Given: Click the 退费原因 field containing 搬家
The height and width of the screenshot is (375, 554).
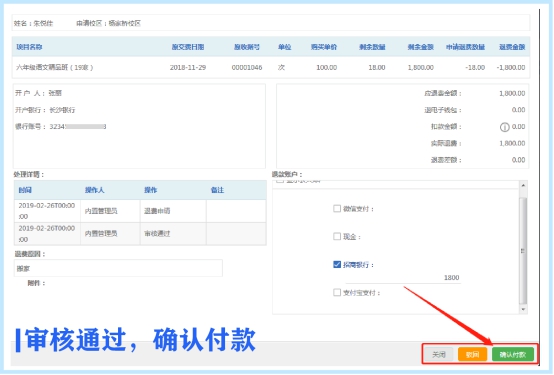Looking at the screenshot, I should point(118,268).
